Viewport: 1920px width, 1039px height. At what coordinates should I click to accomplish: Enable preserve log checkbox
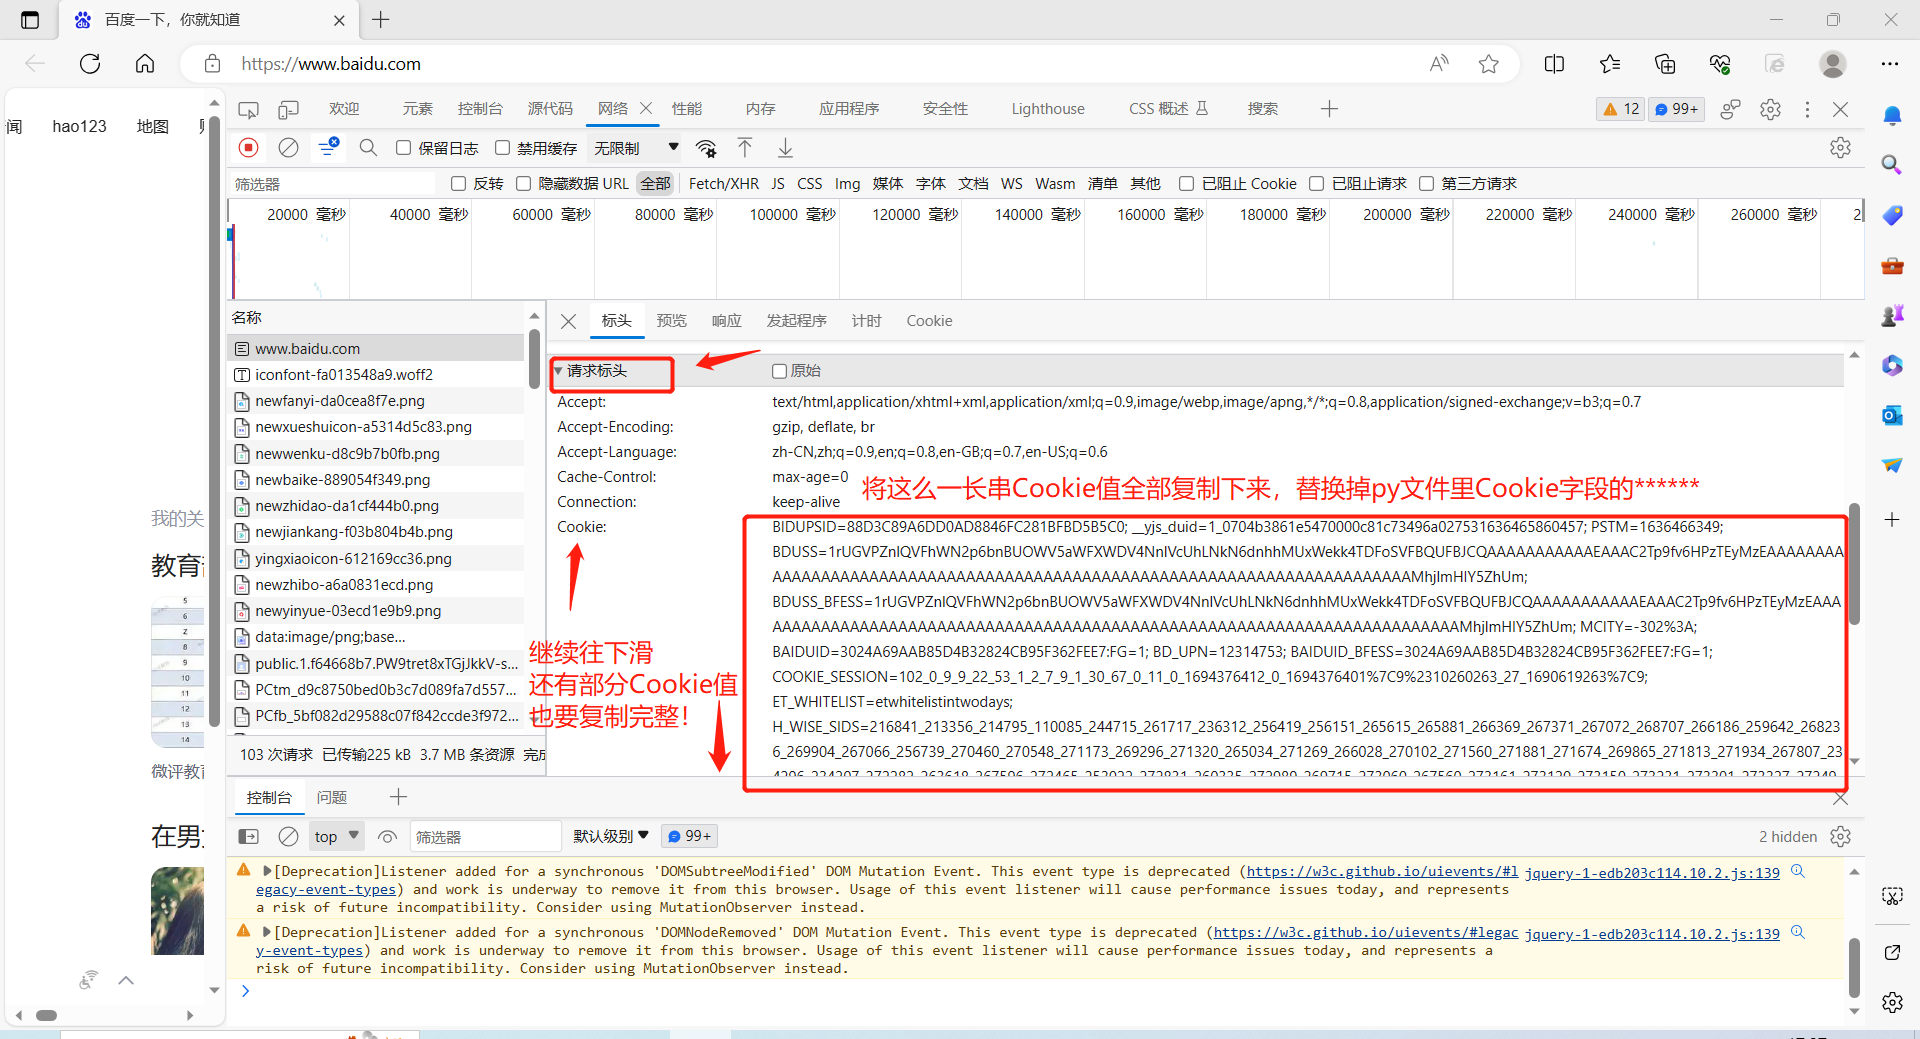pyautogui.click(x=403, y=148)
